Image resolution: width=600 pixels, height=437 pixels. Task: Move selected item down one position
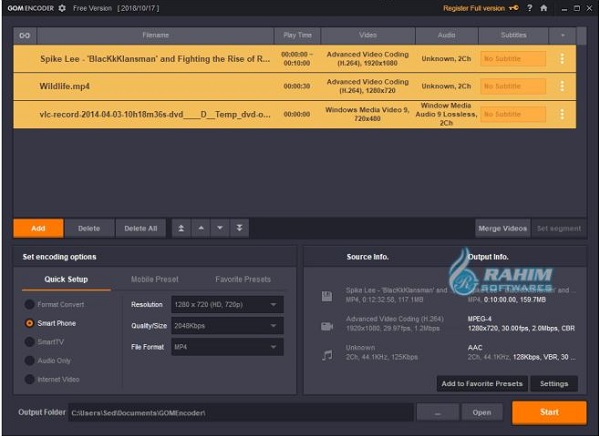coord(220,228)
